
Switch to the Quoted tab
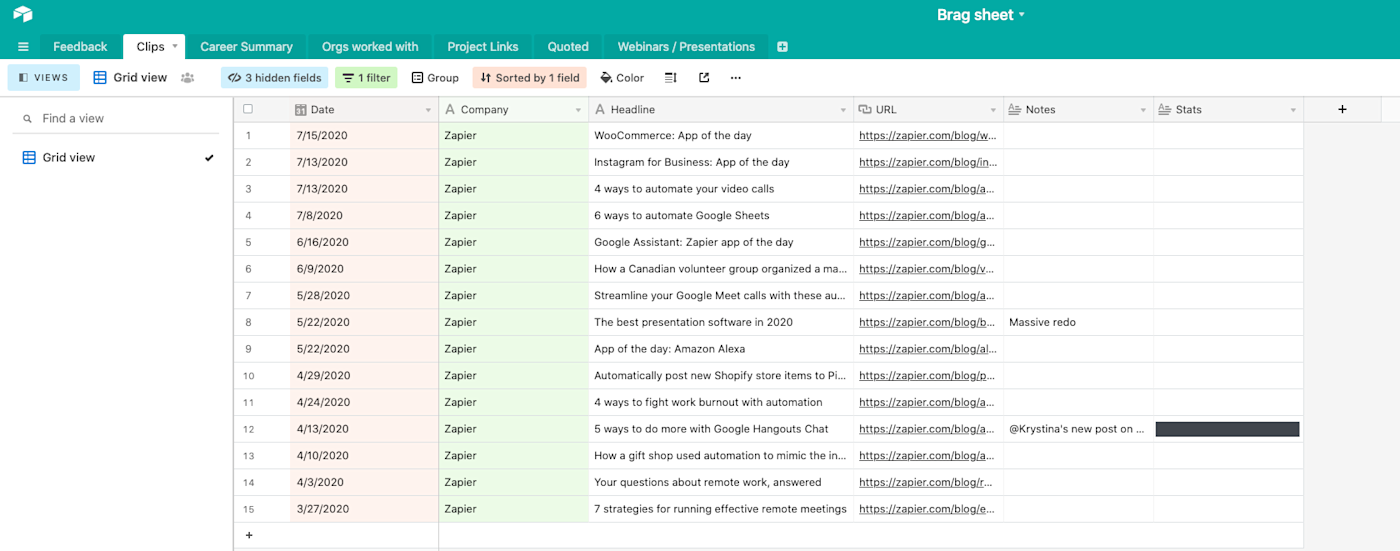[568, 47]
